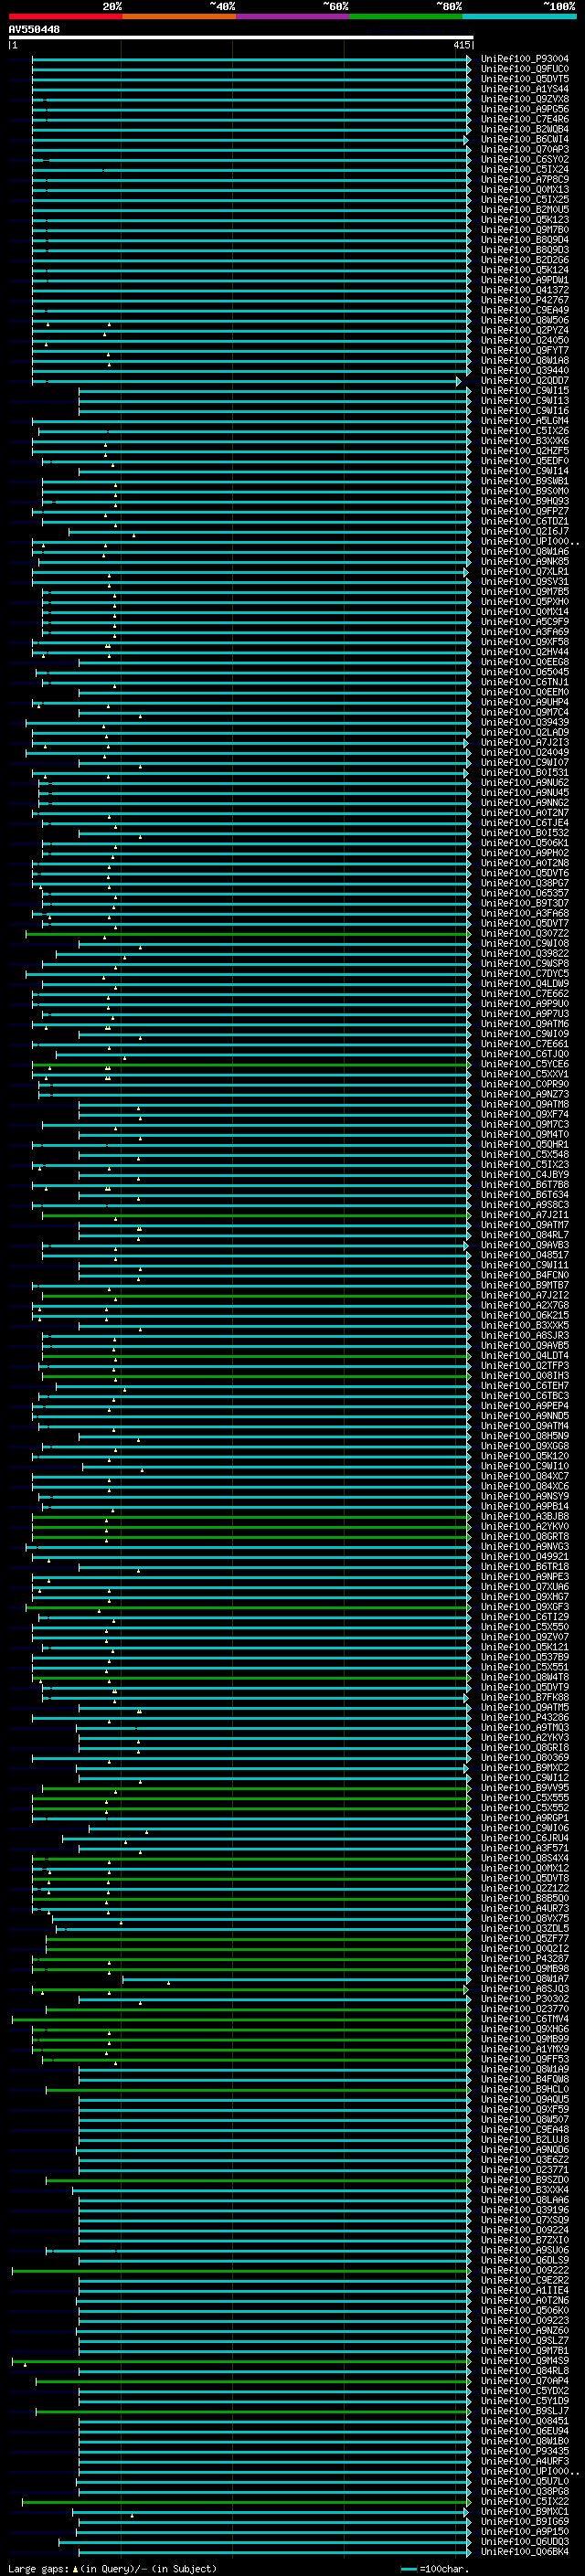Screen dimensions: 585x2576
Task: Choose the UniRef100_C9WI15 entry
Action: pyautogui.click(x=525, y=391)
